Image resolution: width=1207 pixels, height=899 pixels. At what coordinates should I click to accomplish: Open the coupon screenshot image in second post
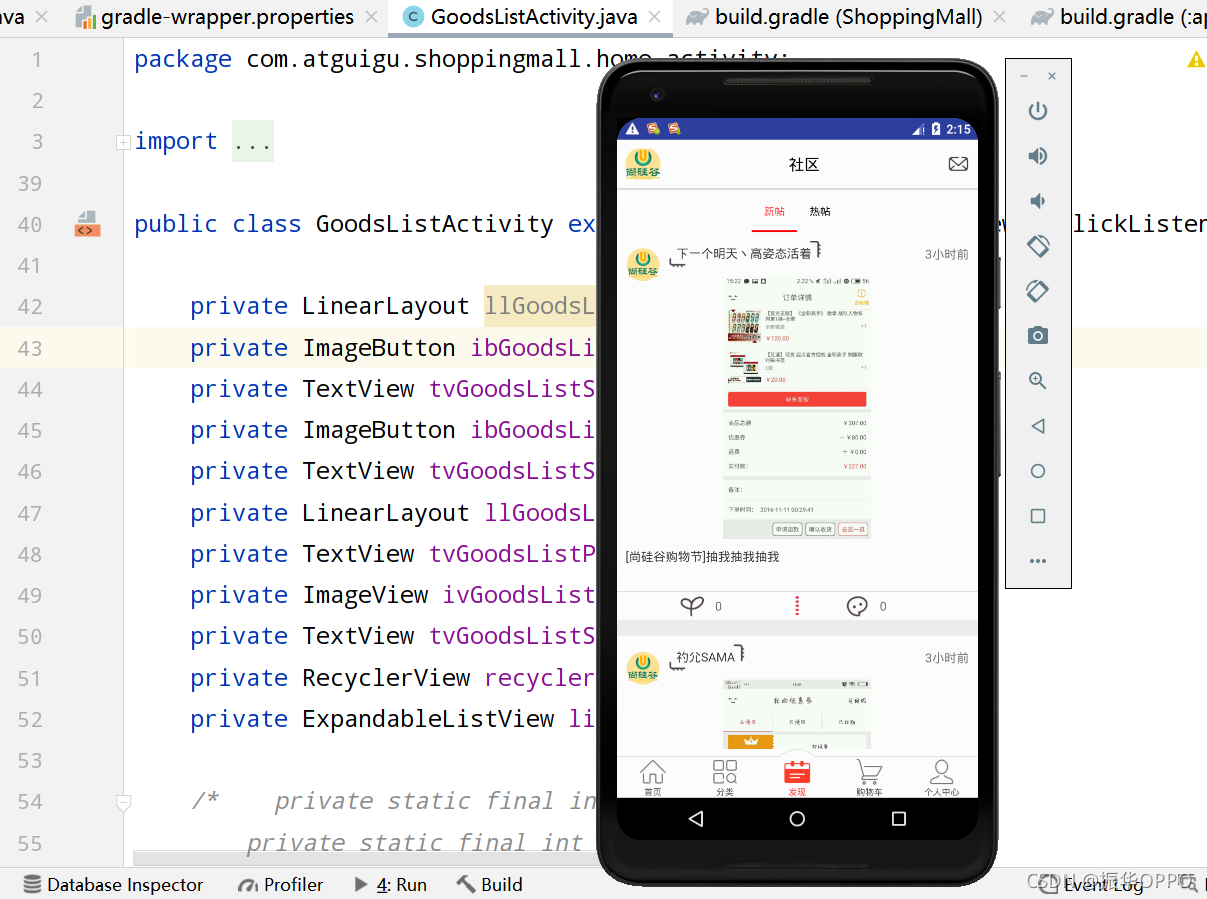tap(797, 714)
